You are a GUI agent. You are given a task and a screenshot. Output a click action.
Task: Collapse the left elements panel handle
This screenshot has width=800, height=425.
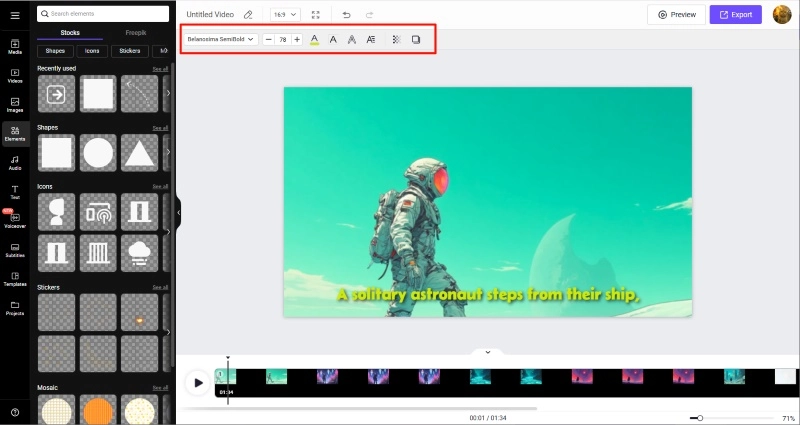[x=179, y=212]
